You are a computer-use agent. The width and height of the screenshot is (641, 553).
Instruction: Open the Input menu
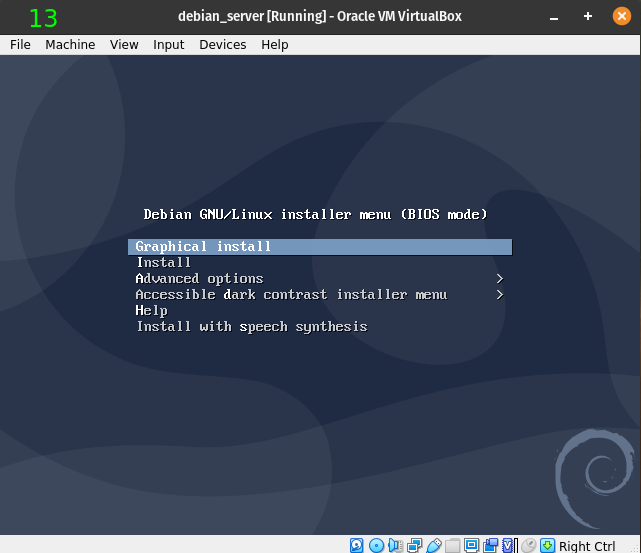click(168, 45)
